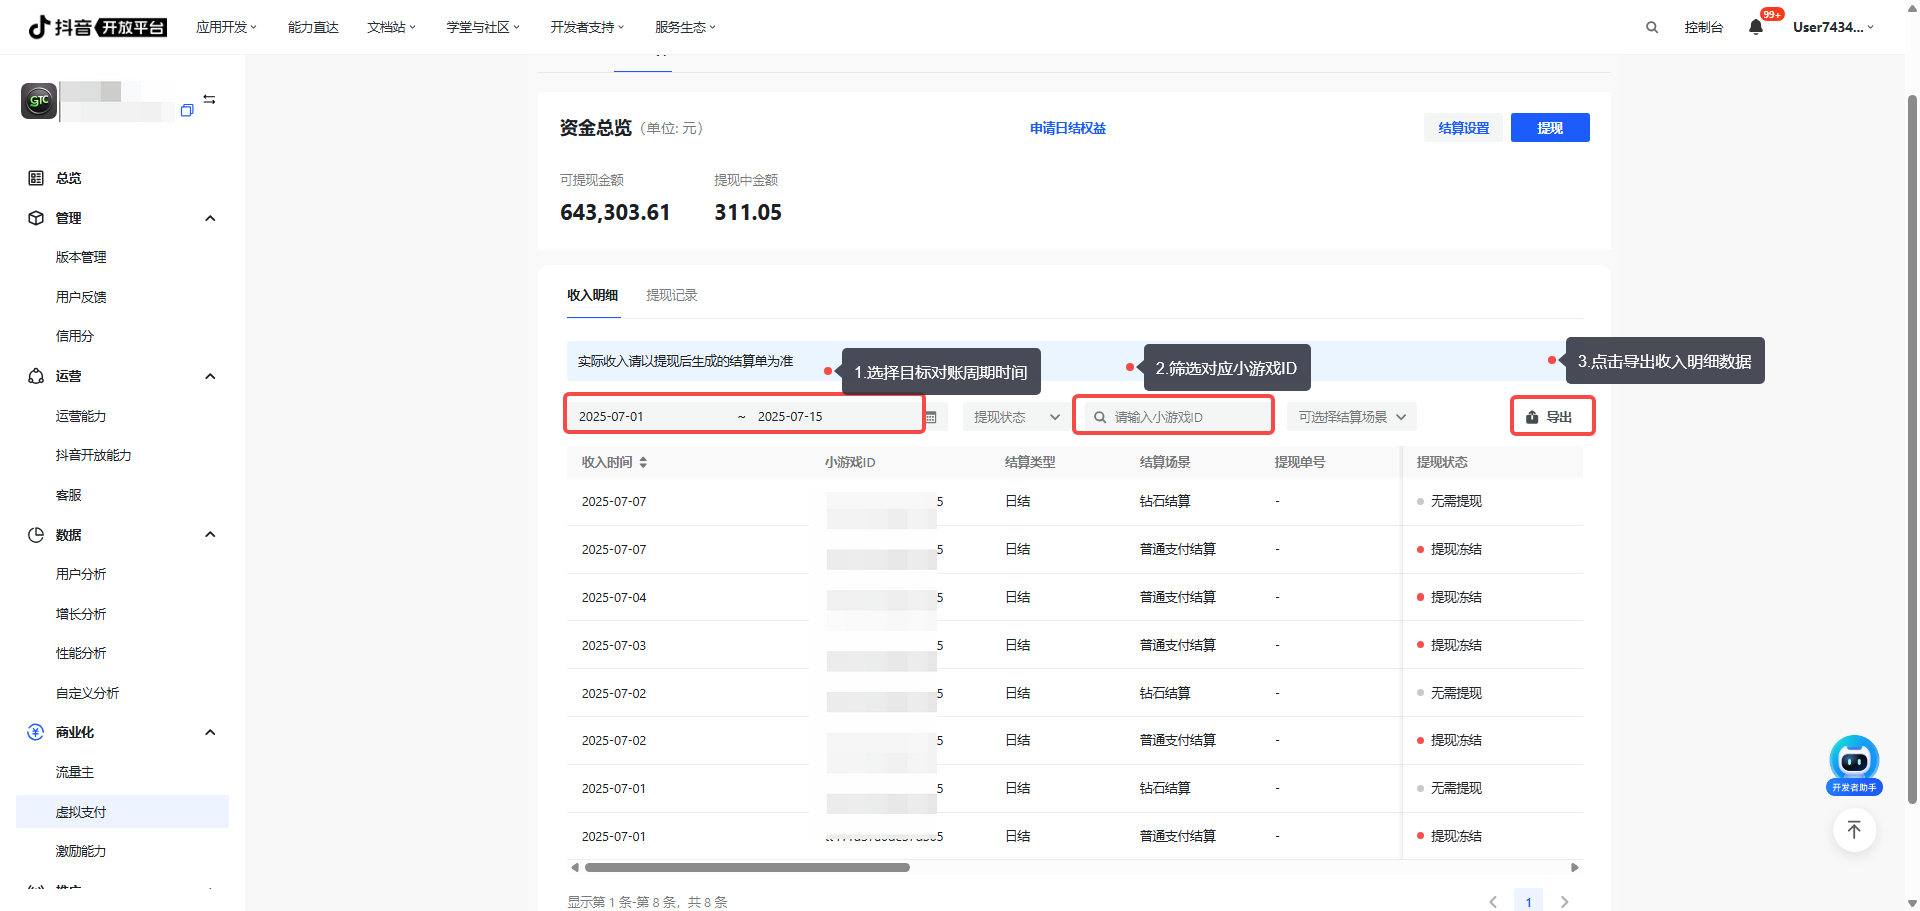Click the search magnifier icon in header

click(1652, 28)
